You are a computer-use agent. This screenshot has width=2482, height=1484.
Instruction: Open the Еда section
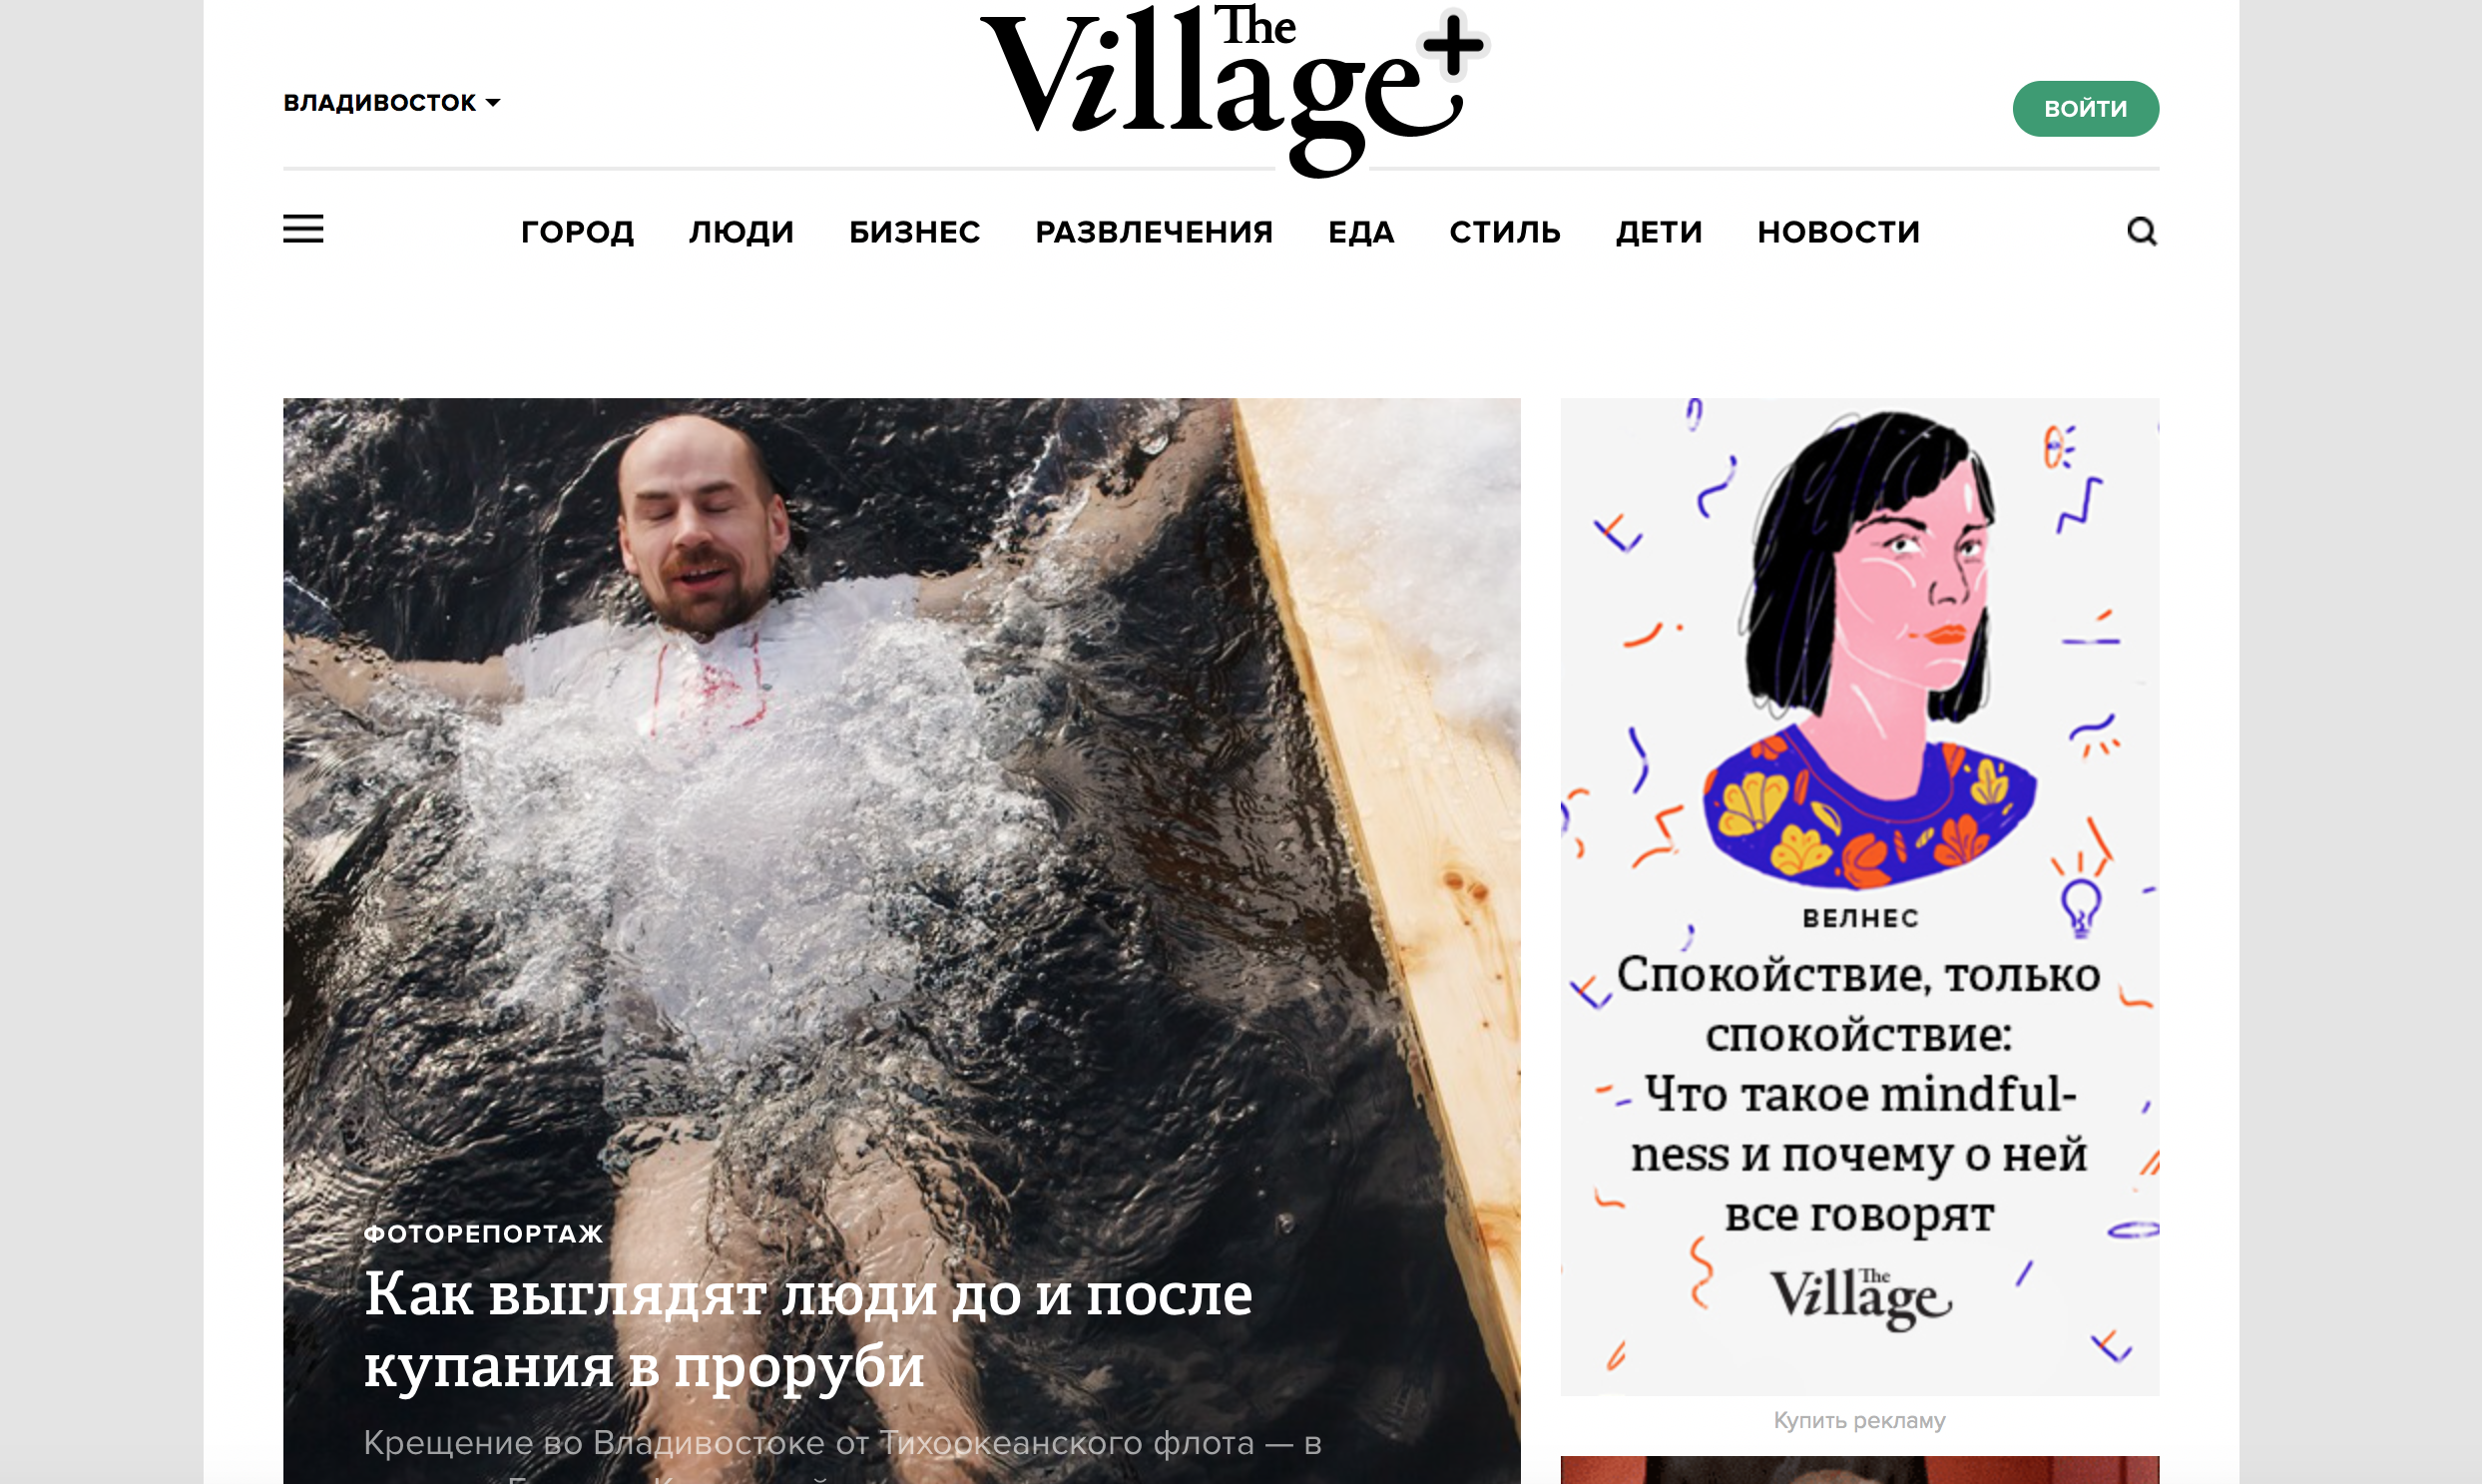[x=1360, y=232]
